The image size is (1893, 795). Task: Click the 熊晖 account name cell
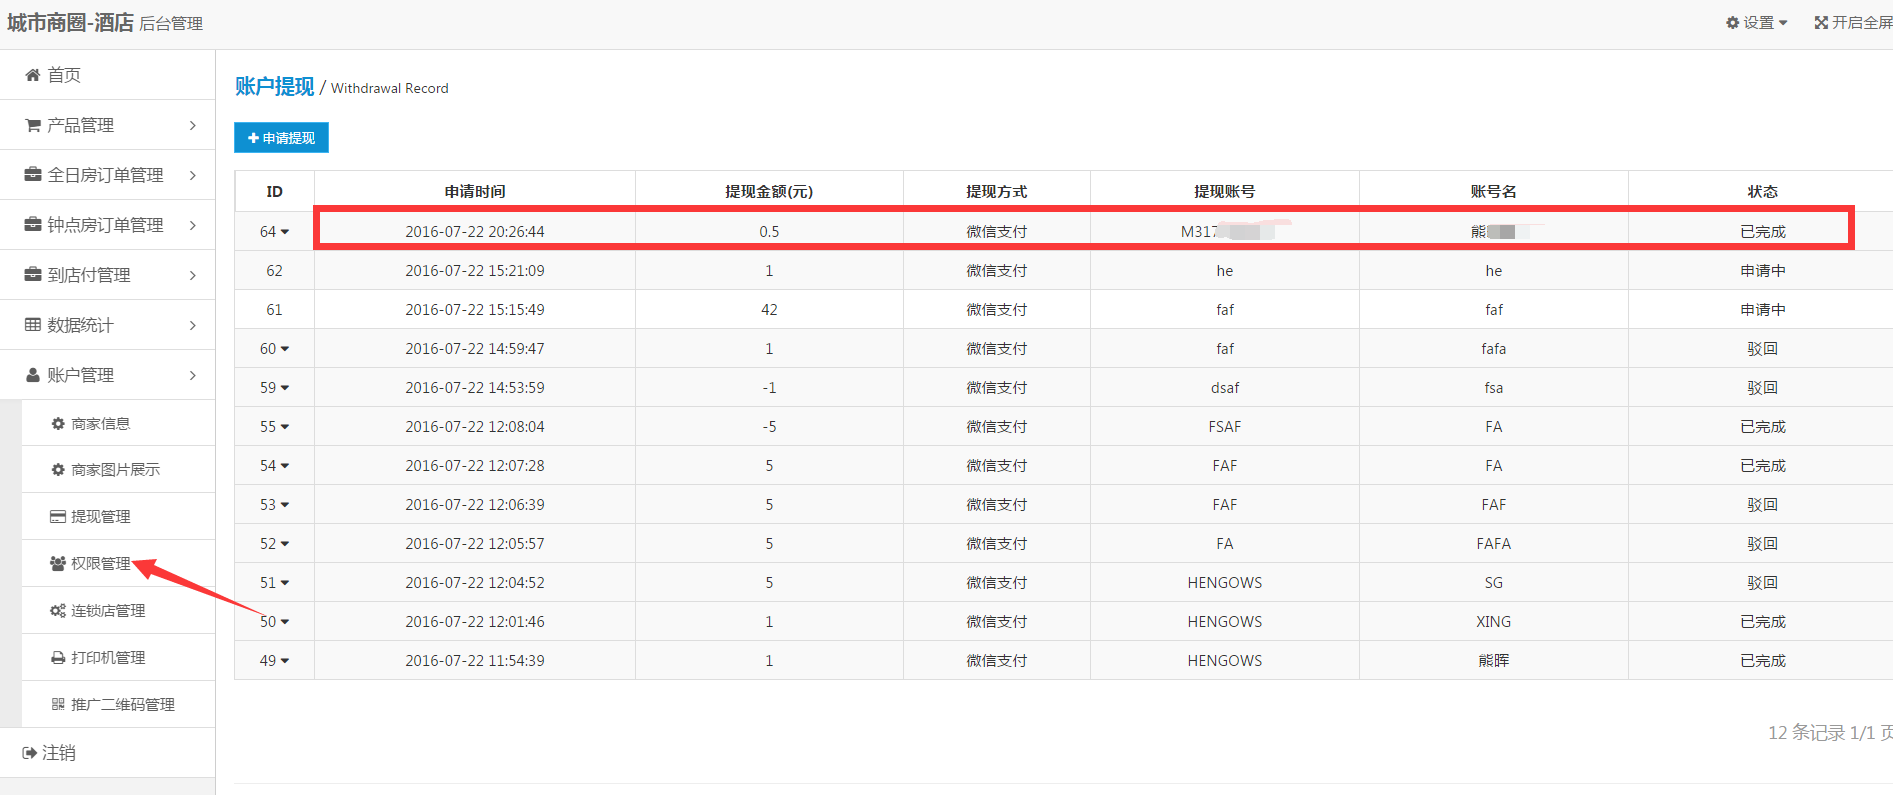[x=1494, y=661]
